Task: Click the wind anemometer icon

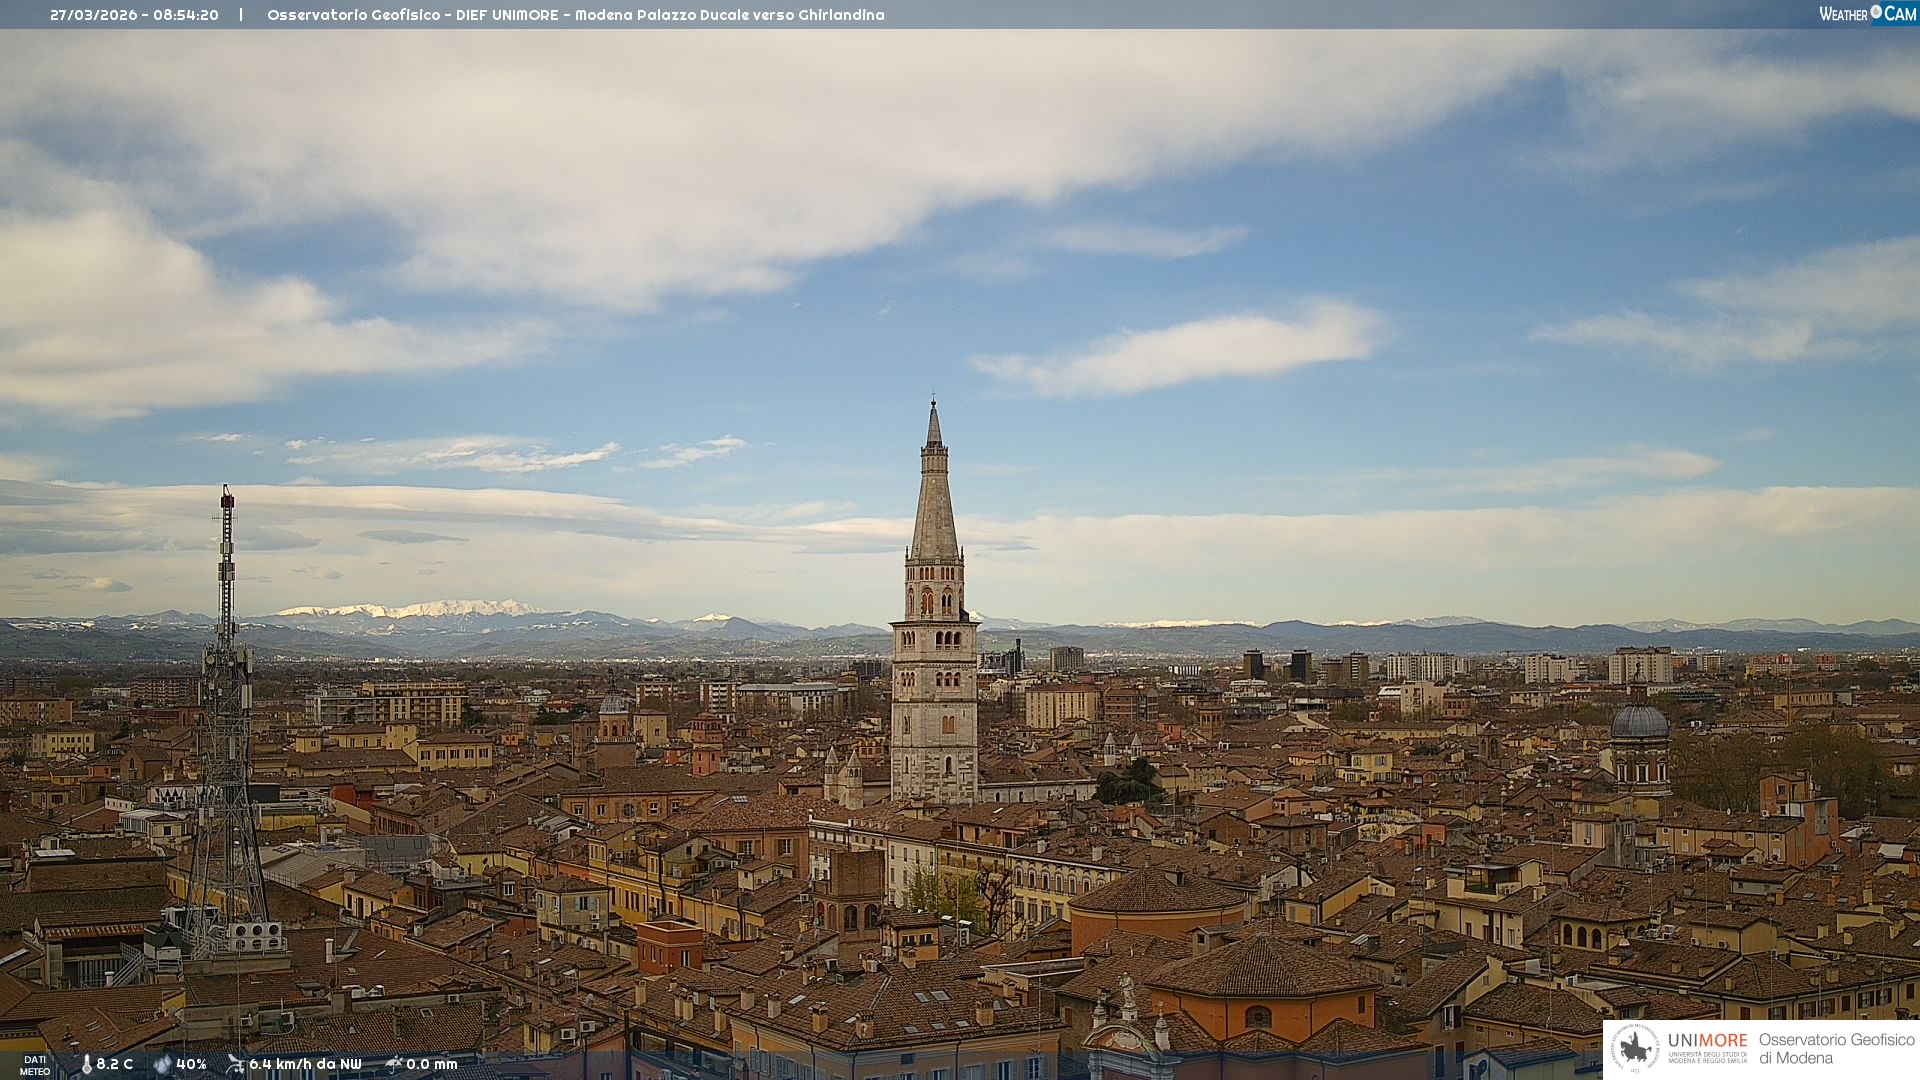Action: point(235,1065)
